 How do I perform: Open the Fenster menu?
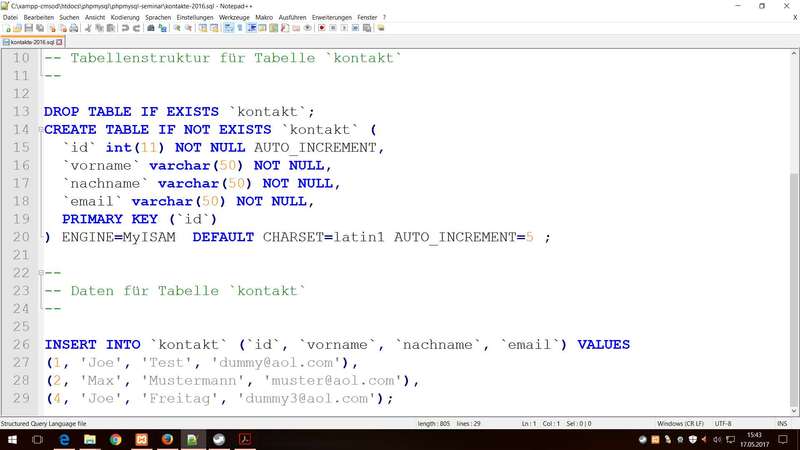367,17
